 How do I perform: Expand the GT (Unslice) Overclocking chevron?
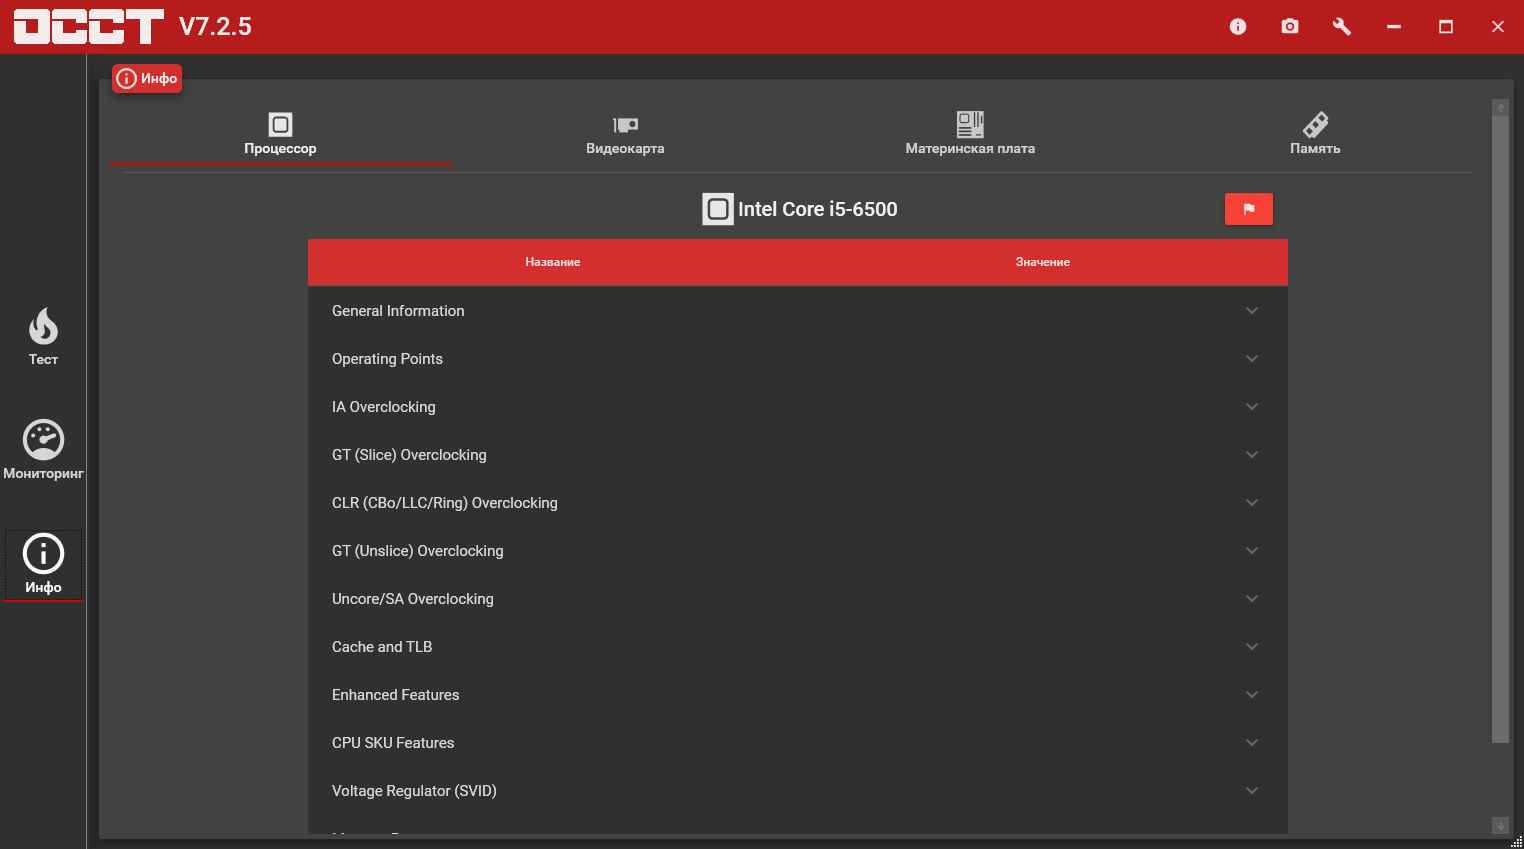click(x=1252, y=551)
